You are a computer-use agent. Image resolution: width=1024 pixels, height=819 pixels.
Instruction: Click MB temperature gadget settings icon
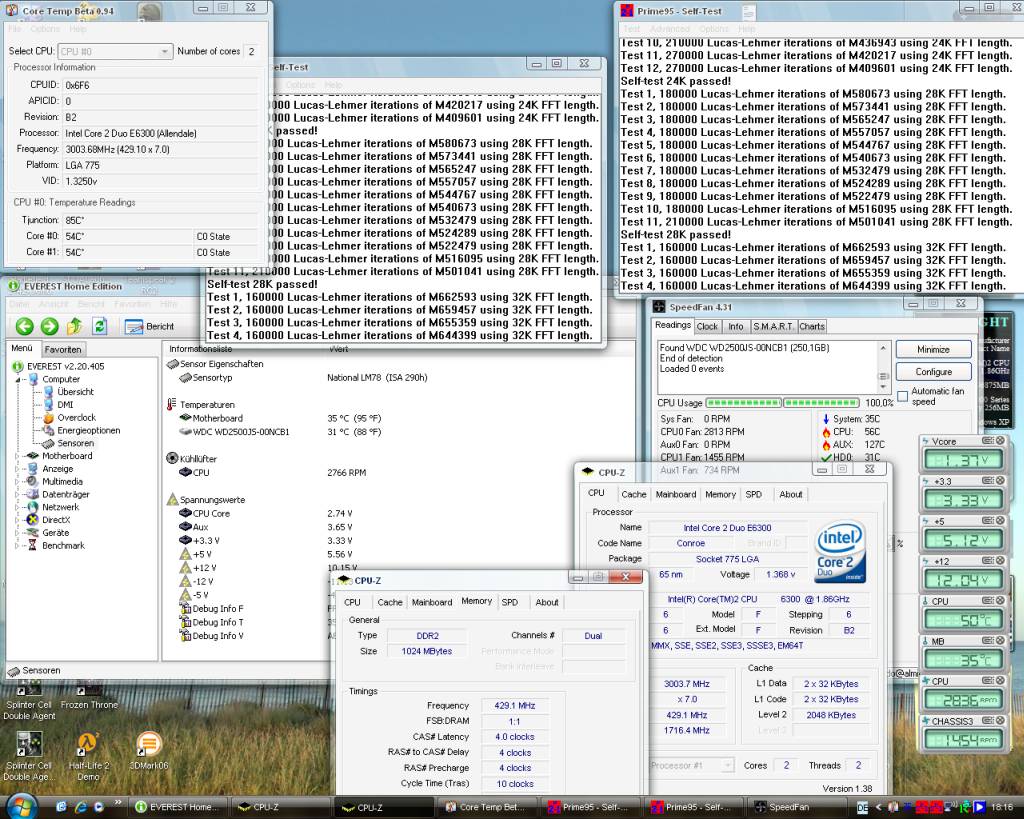tap(987, 641)
